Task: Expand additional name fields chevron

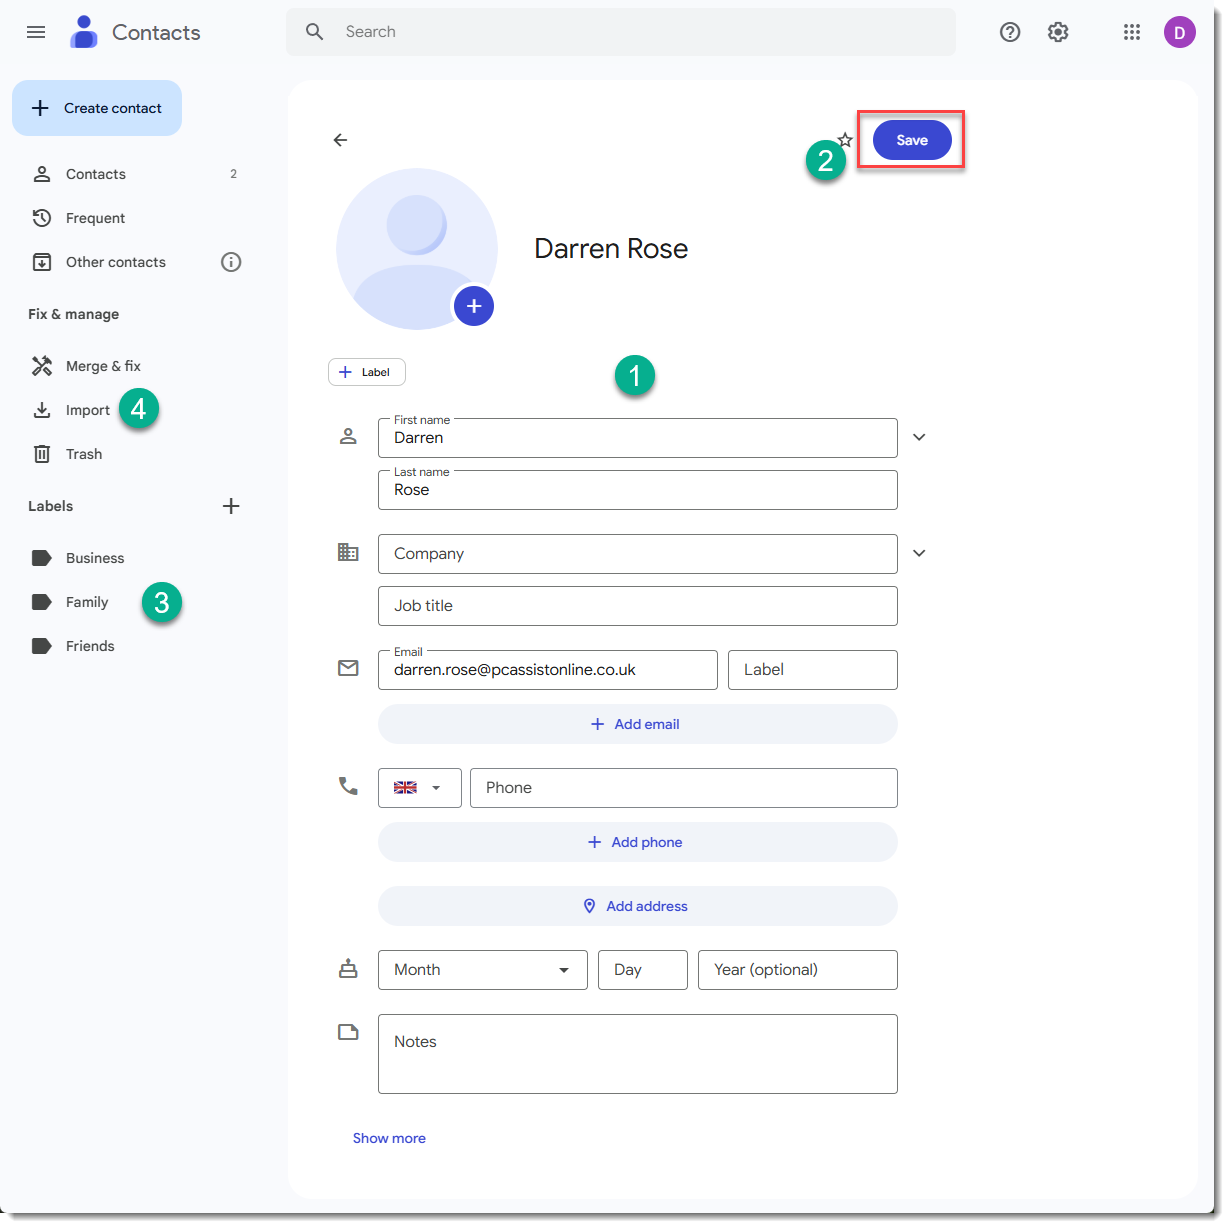Action: click(919, 437)
